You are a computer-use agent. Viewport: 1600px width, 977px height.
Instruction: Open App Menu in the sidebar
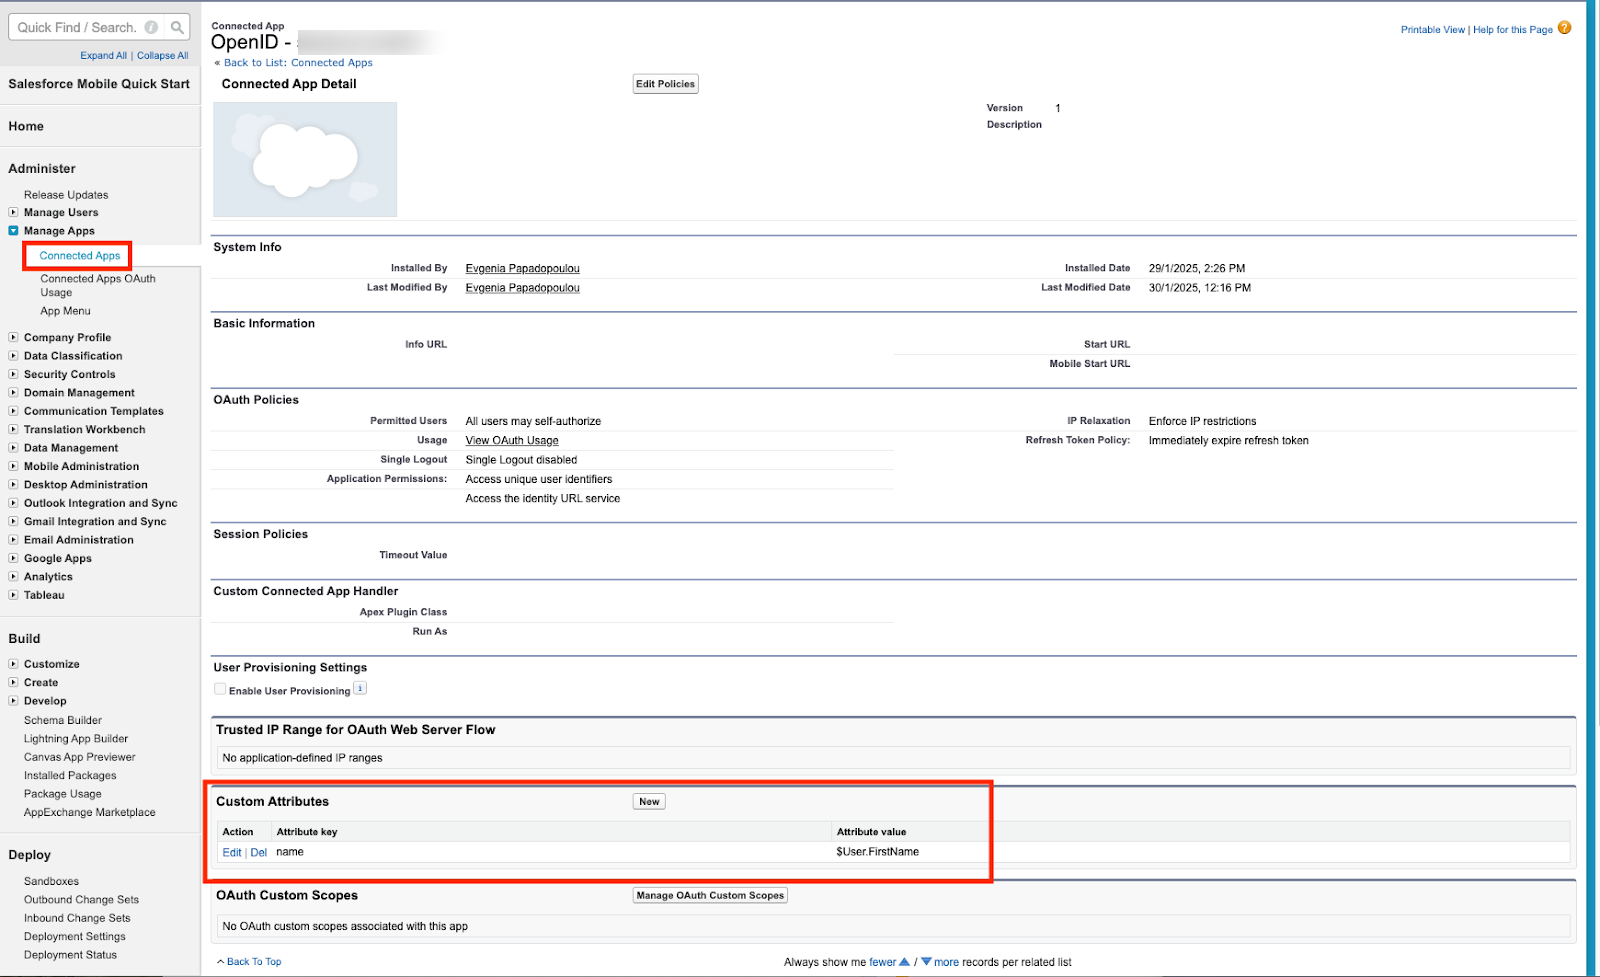coord(65,311)
